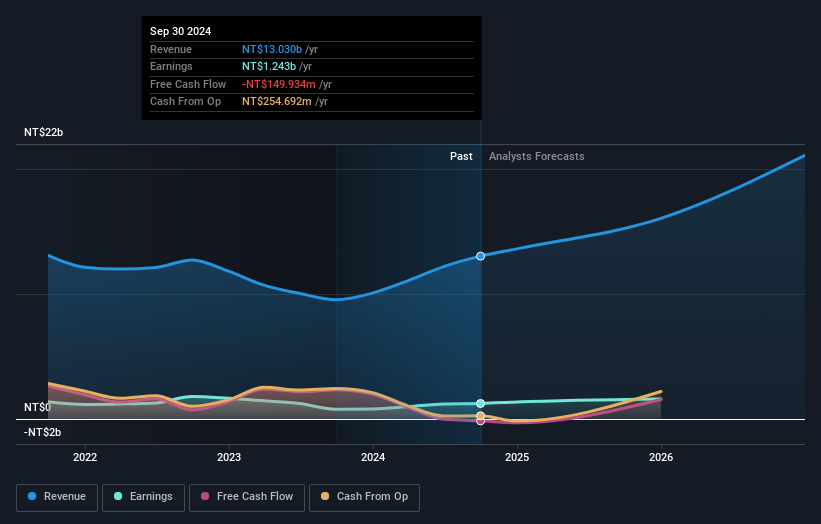Click the NT$254.692m cash from op value
The width and height of the screenshot is (821, 524).
[276, 102]
